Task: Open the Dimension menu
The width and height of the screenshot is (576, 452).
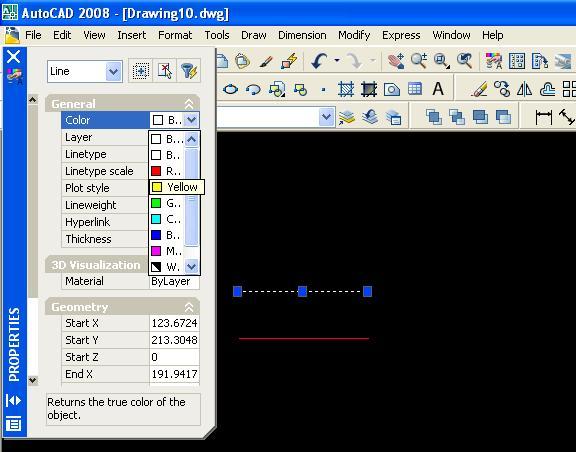Action: click(x=302, y=35)
